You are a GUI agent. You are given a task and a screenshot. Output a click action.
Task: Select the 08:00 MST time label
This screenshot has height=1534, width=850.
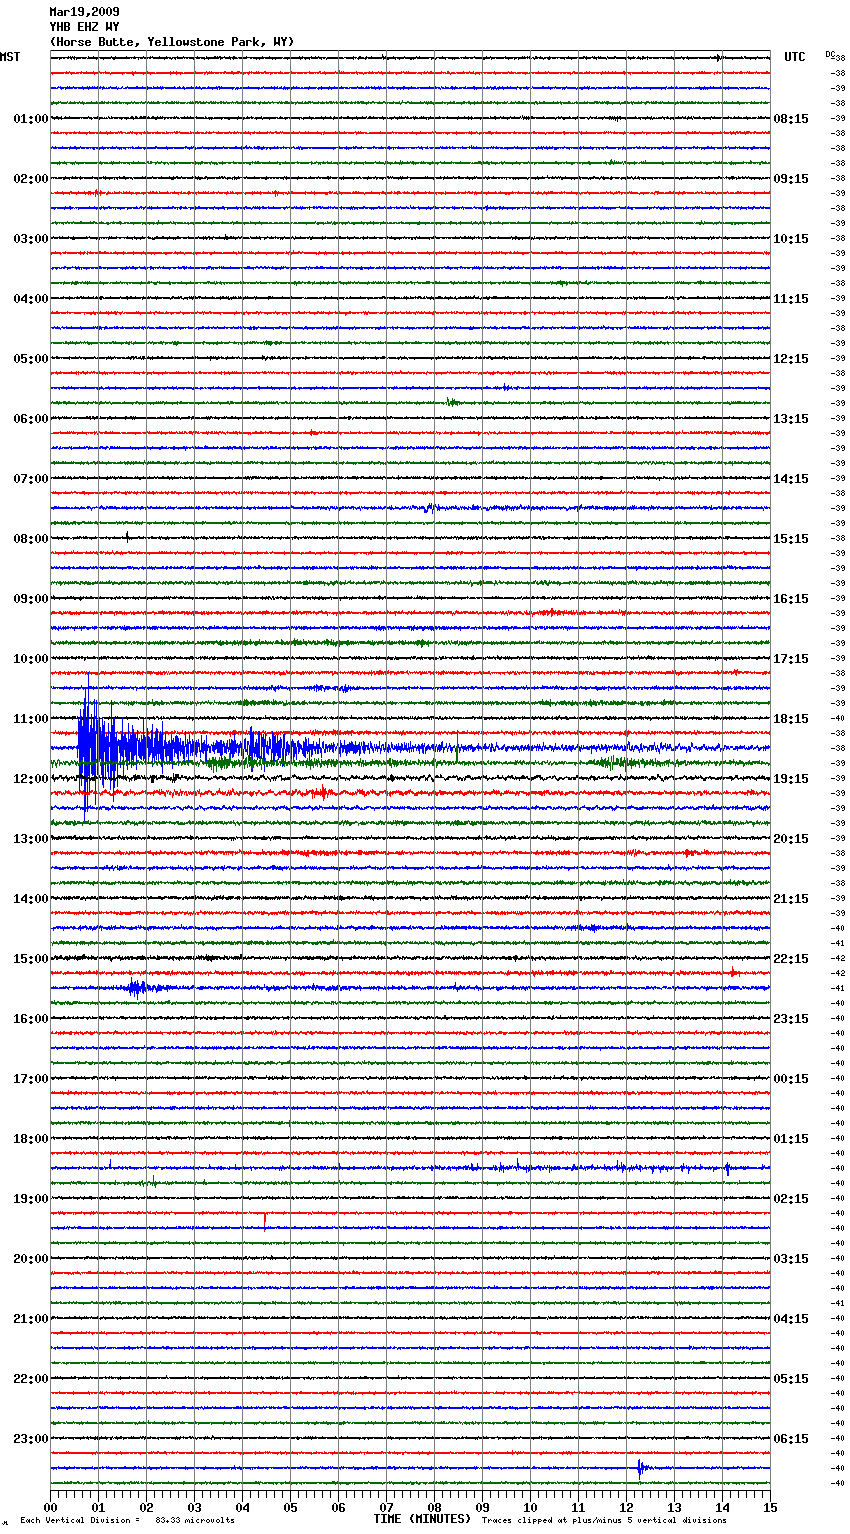pos(30,539)
